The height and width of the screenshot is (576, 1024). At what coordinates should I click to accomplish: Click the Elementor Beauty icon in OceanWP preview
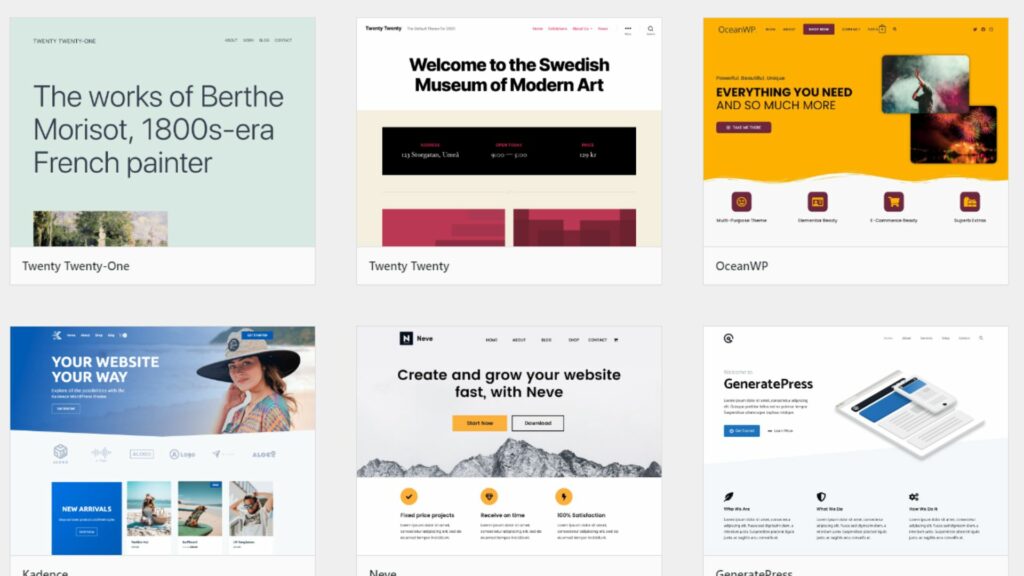click(818, 202)
